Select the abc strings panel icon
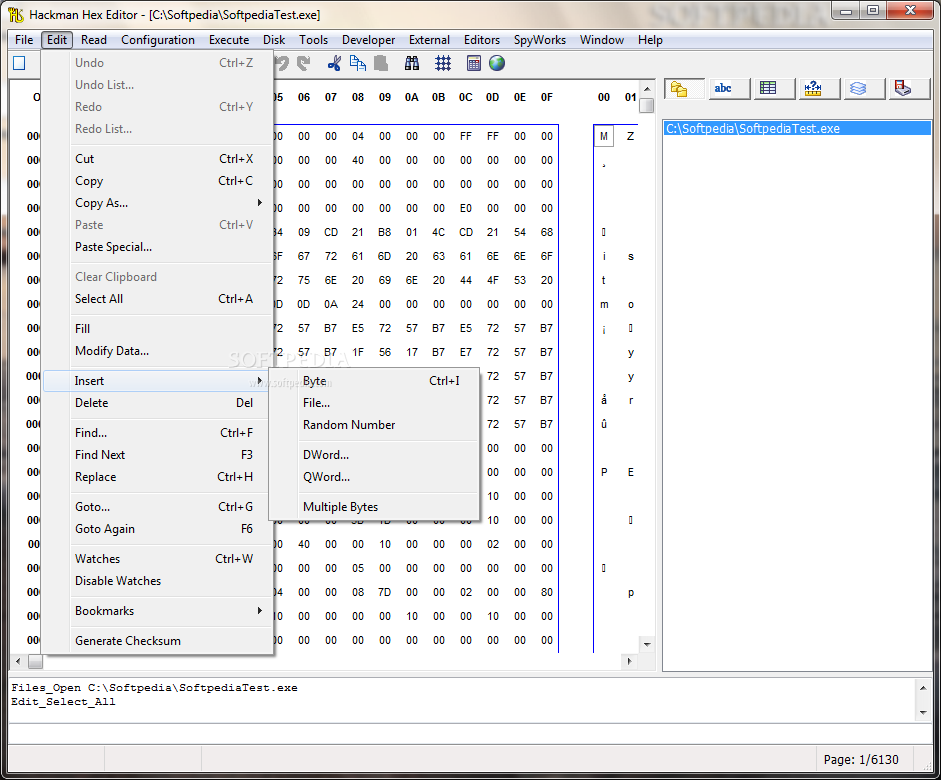The height and width of the screenshot is (780, 941). (x=729, y=89)
